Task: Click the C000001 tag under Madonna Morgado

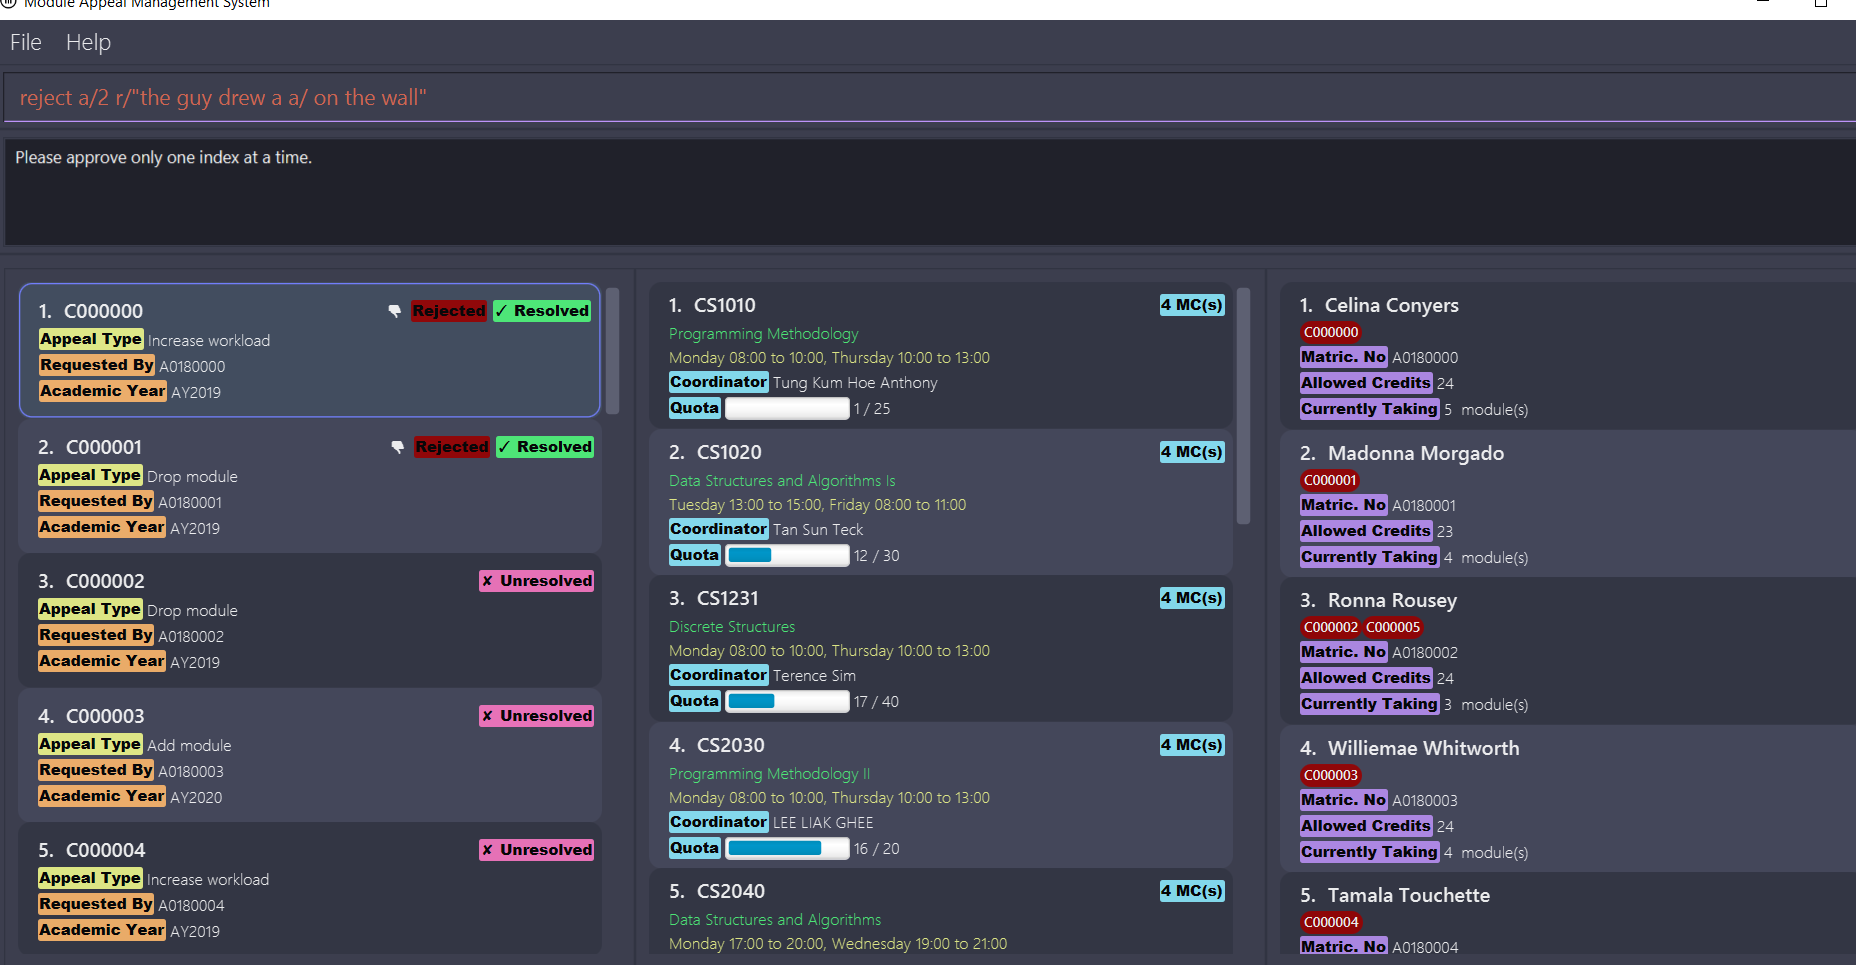Action: pos(1330,480)
